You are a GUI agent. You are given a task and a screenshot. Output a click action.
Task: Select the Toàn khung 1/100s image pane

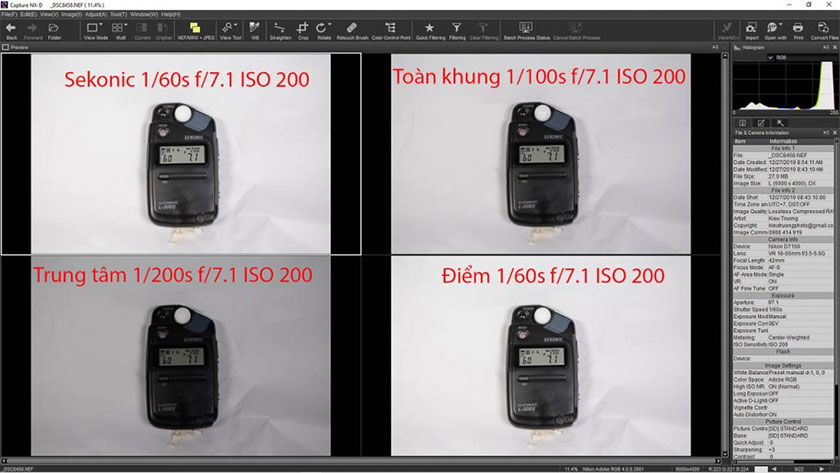pyautogui.click(x=541, y=154)
